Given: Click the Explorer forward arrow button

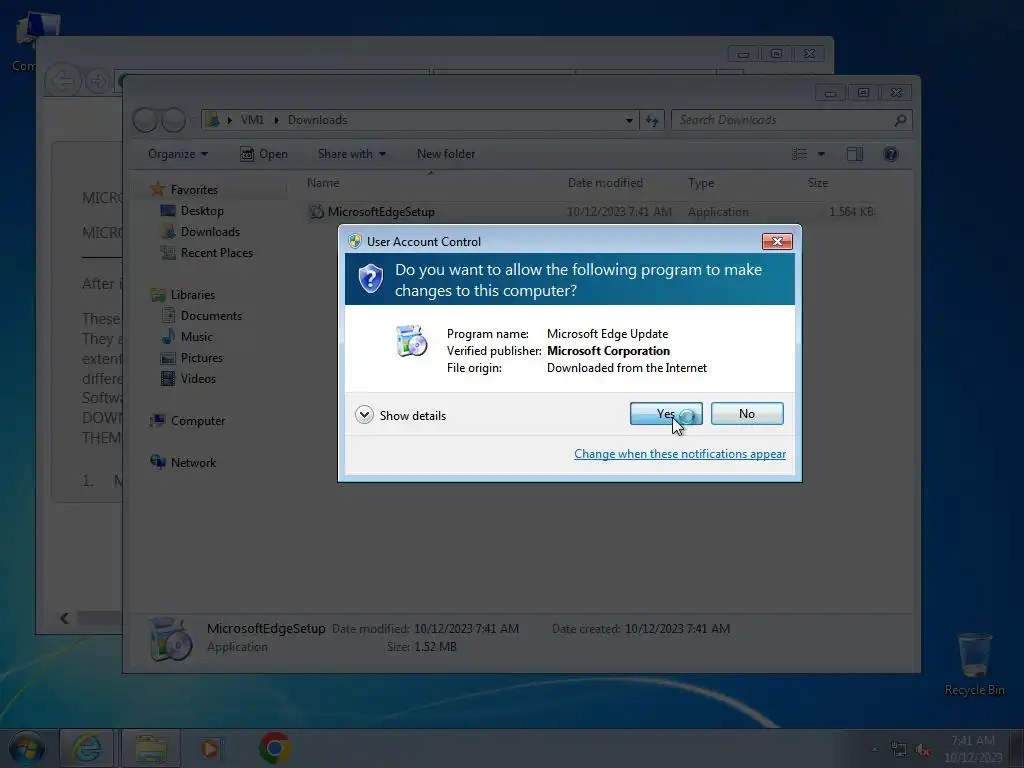Looking at the screenshot, I should pyautogui.click(x=173, y=120).
